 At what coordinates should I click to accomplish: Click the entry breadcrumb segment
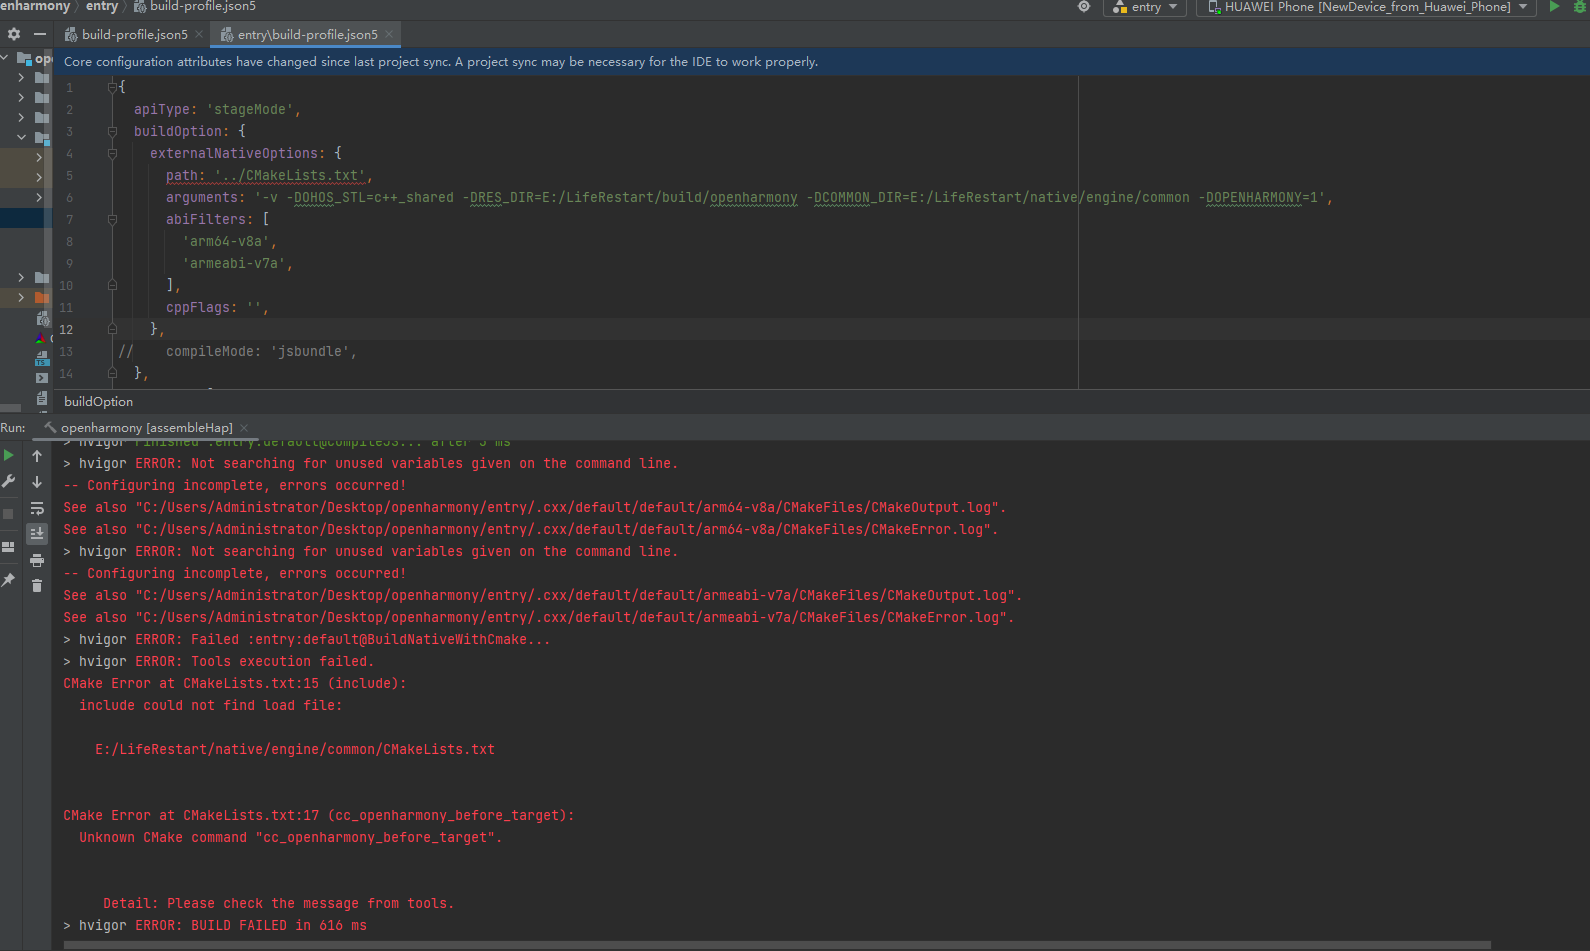pyautogui.click(x=101, y=6)
